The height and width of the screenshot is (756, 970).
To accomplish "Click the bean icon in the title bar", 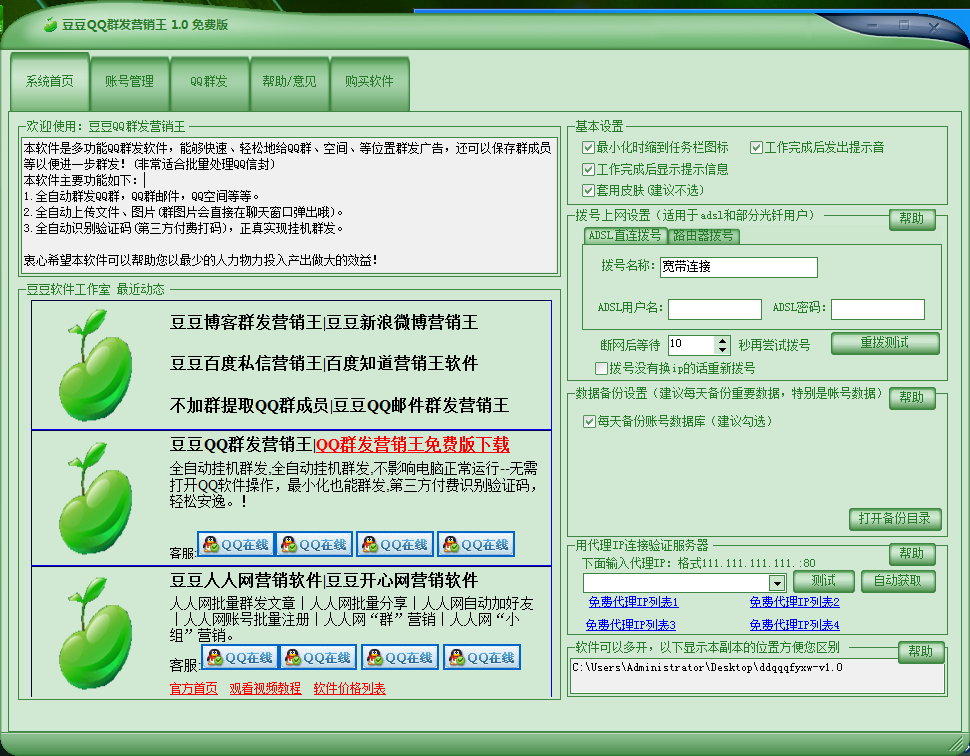I will pos(50,24).
